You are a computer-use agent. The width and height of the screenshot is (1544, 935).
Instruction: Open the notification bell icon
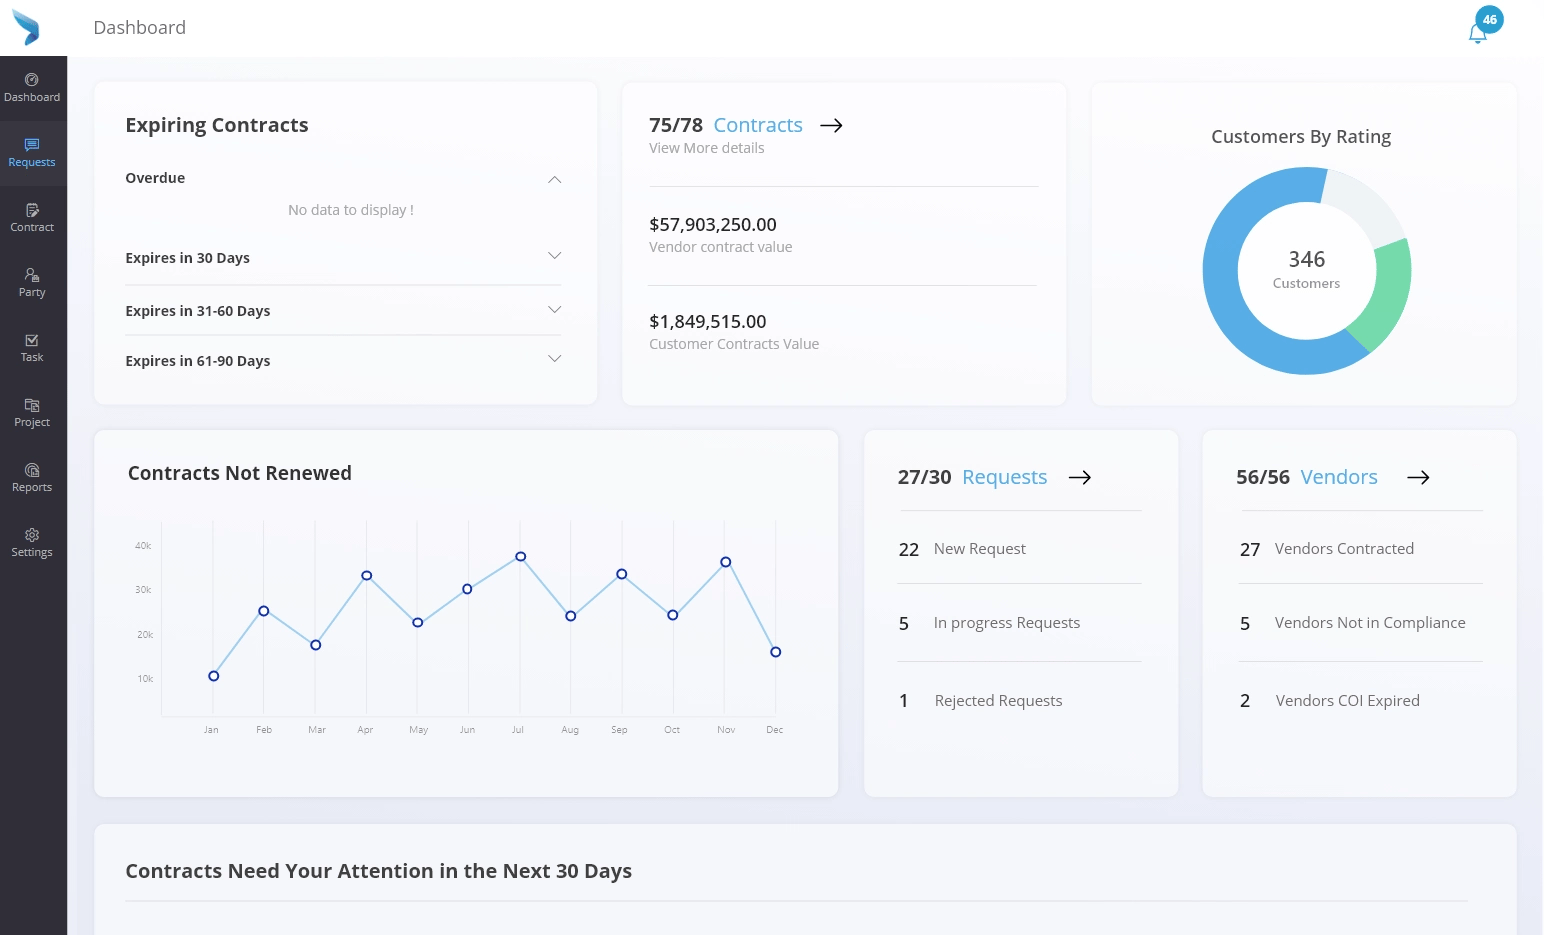point(1477,34)
